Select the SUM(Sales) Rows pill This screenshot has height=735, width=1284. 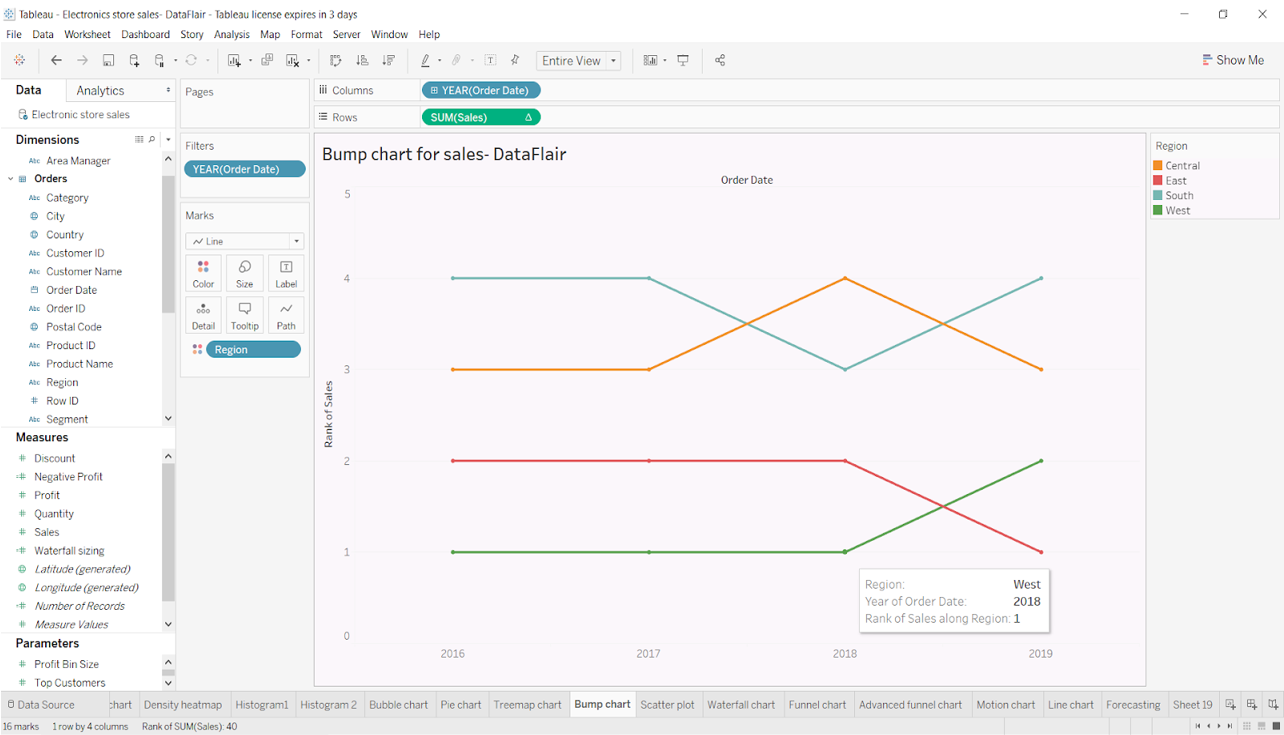pyautogui.click(x=481, y=117)
